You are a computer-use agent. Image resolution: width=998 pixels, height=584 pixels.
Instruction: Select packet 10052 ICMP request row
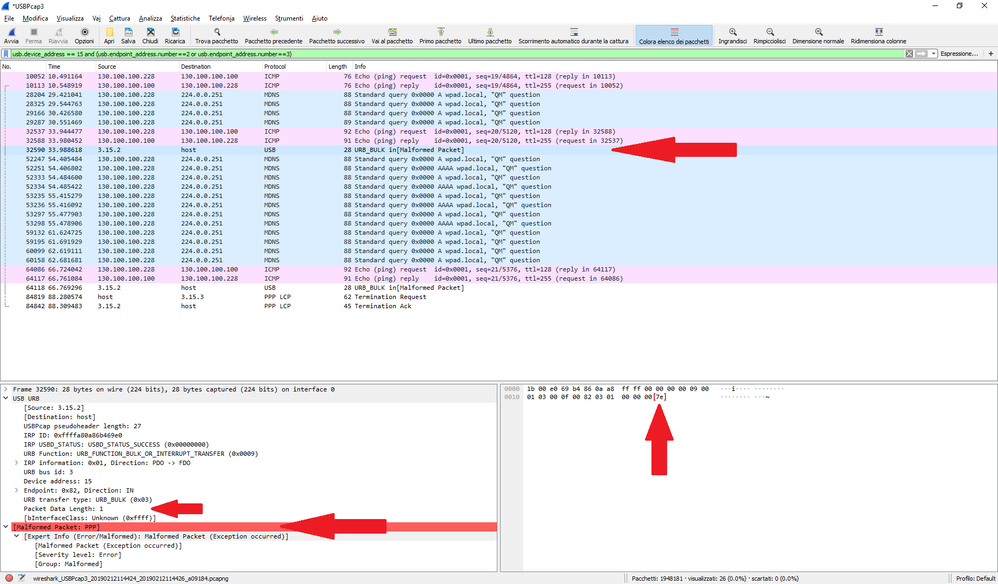click(498, 76)
